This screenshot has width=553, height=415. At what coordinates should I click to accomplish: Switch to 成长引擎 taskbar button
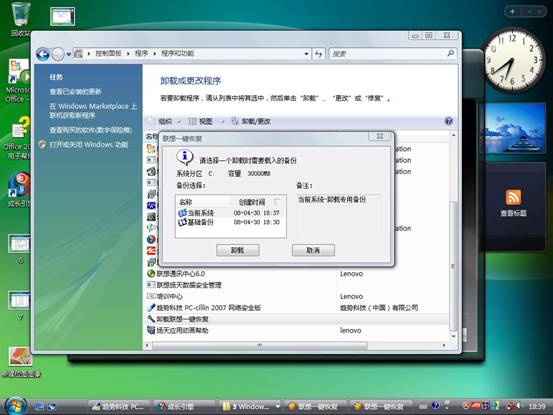point(183,407)
